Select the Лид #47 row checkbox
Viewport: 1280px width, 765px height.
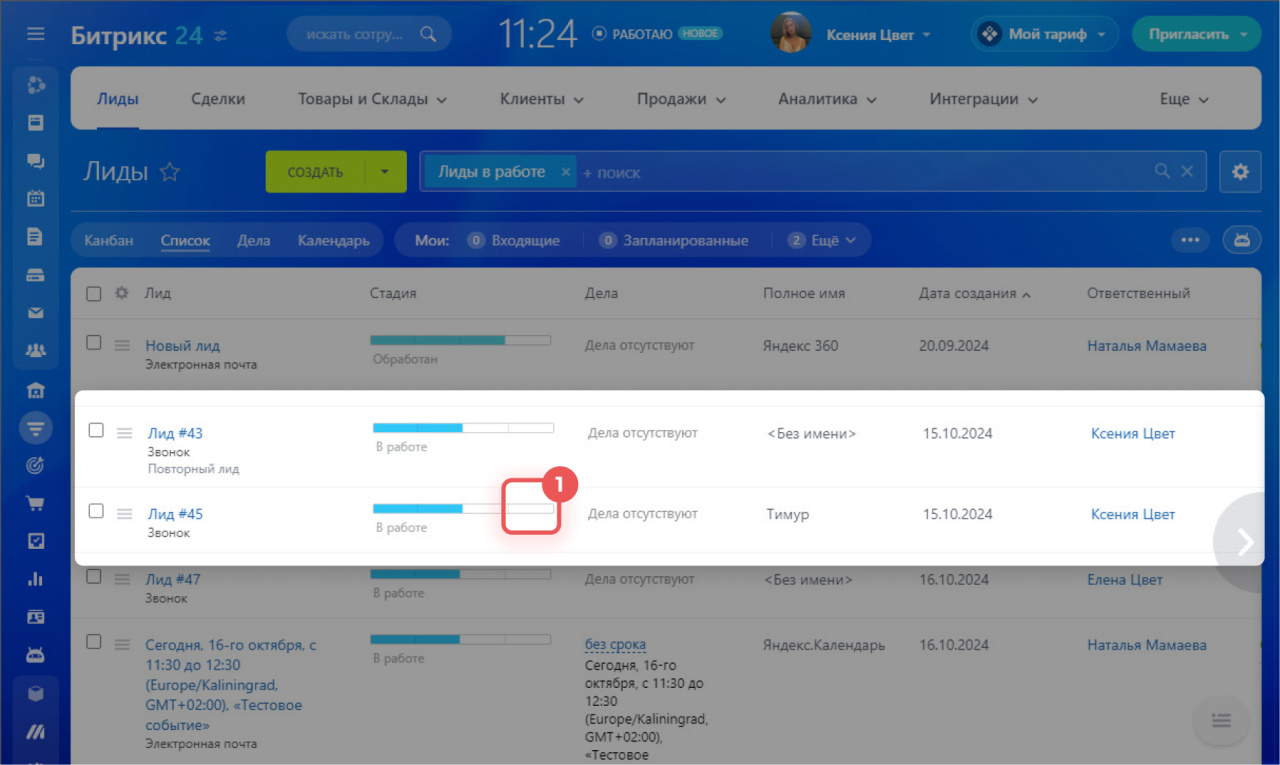point(94,577)
